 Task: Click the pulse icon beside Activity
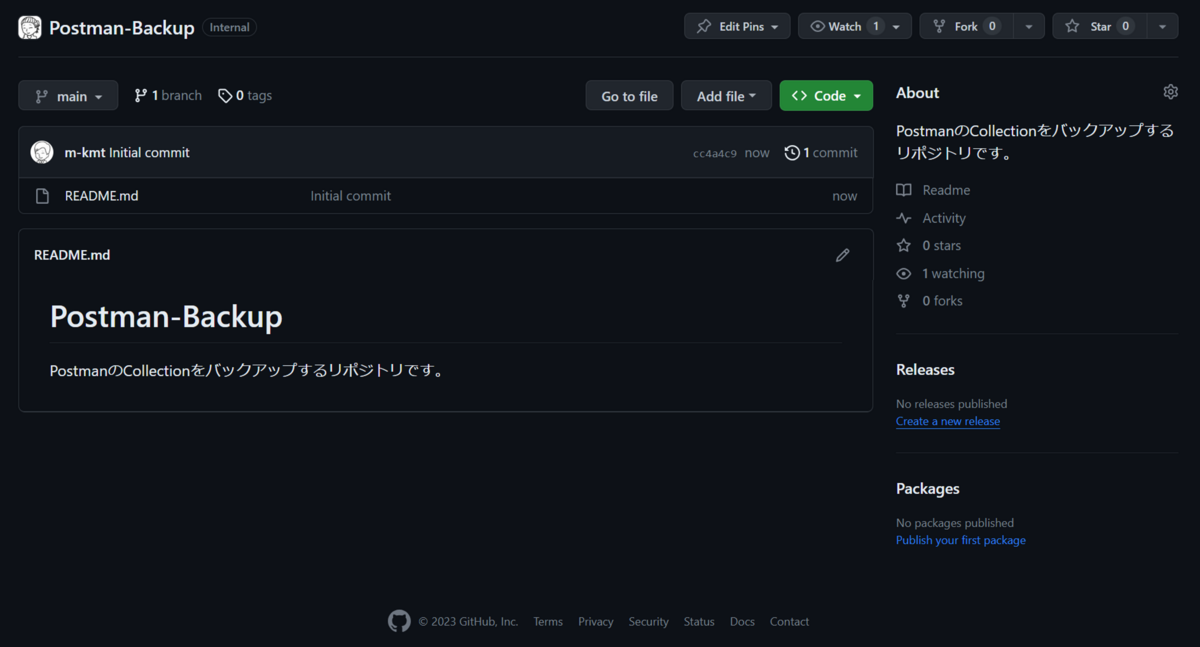904,218
